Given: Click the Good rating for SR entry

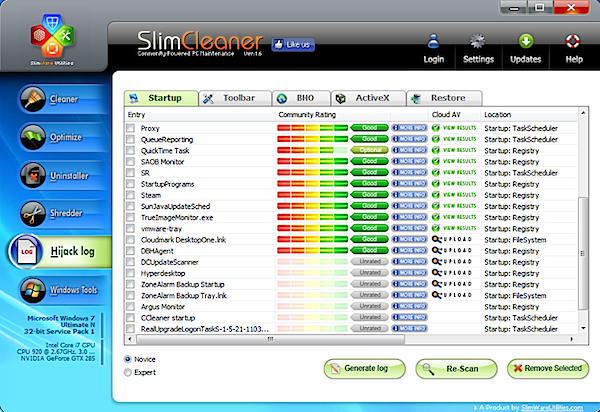Looking at the screenshot, I should pyautogui.click(x=369, y=172).
